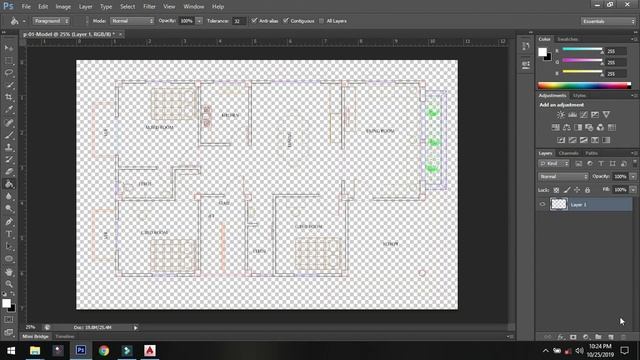This screenshot has height=360, width=640.
Task: Select the Hand tool
Action: pyautogui.click(x=9, y=272)
